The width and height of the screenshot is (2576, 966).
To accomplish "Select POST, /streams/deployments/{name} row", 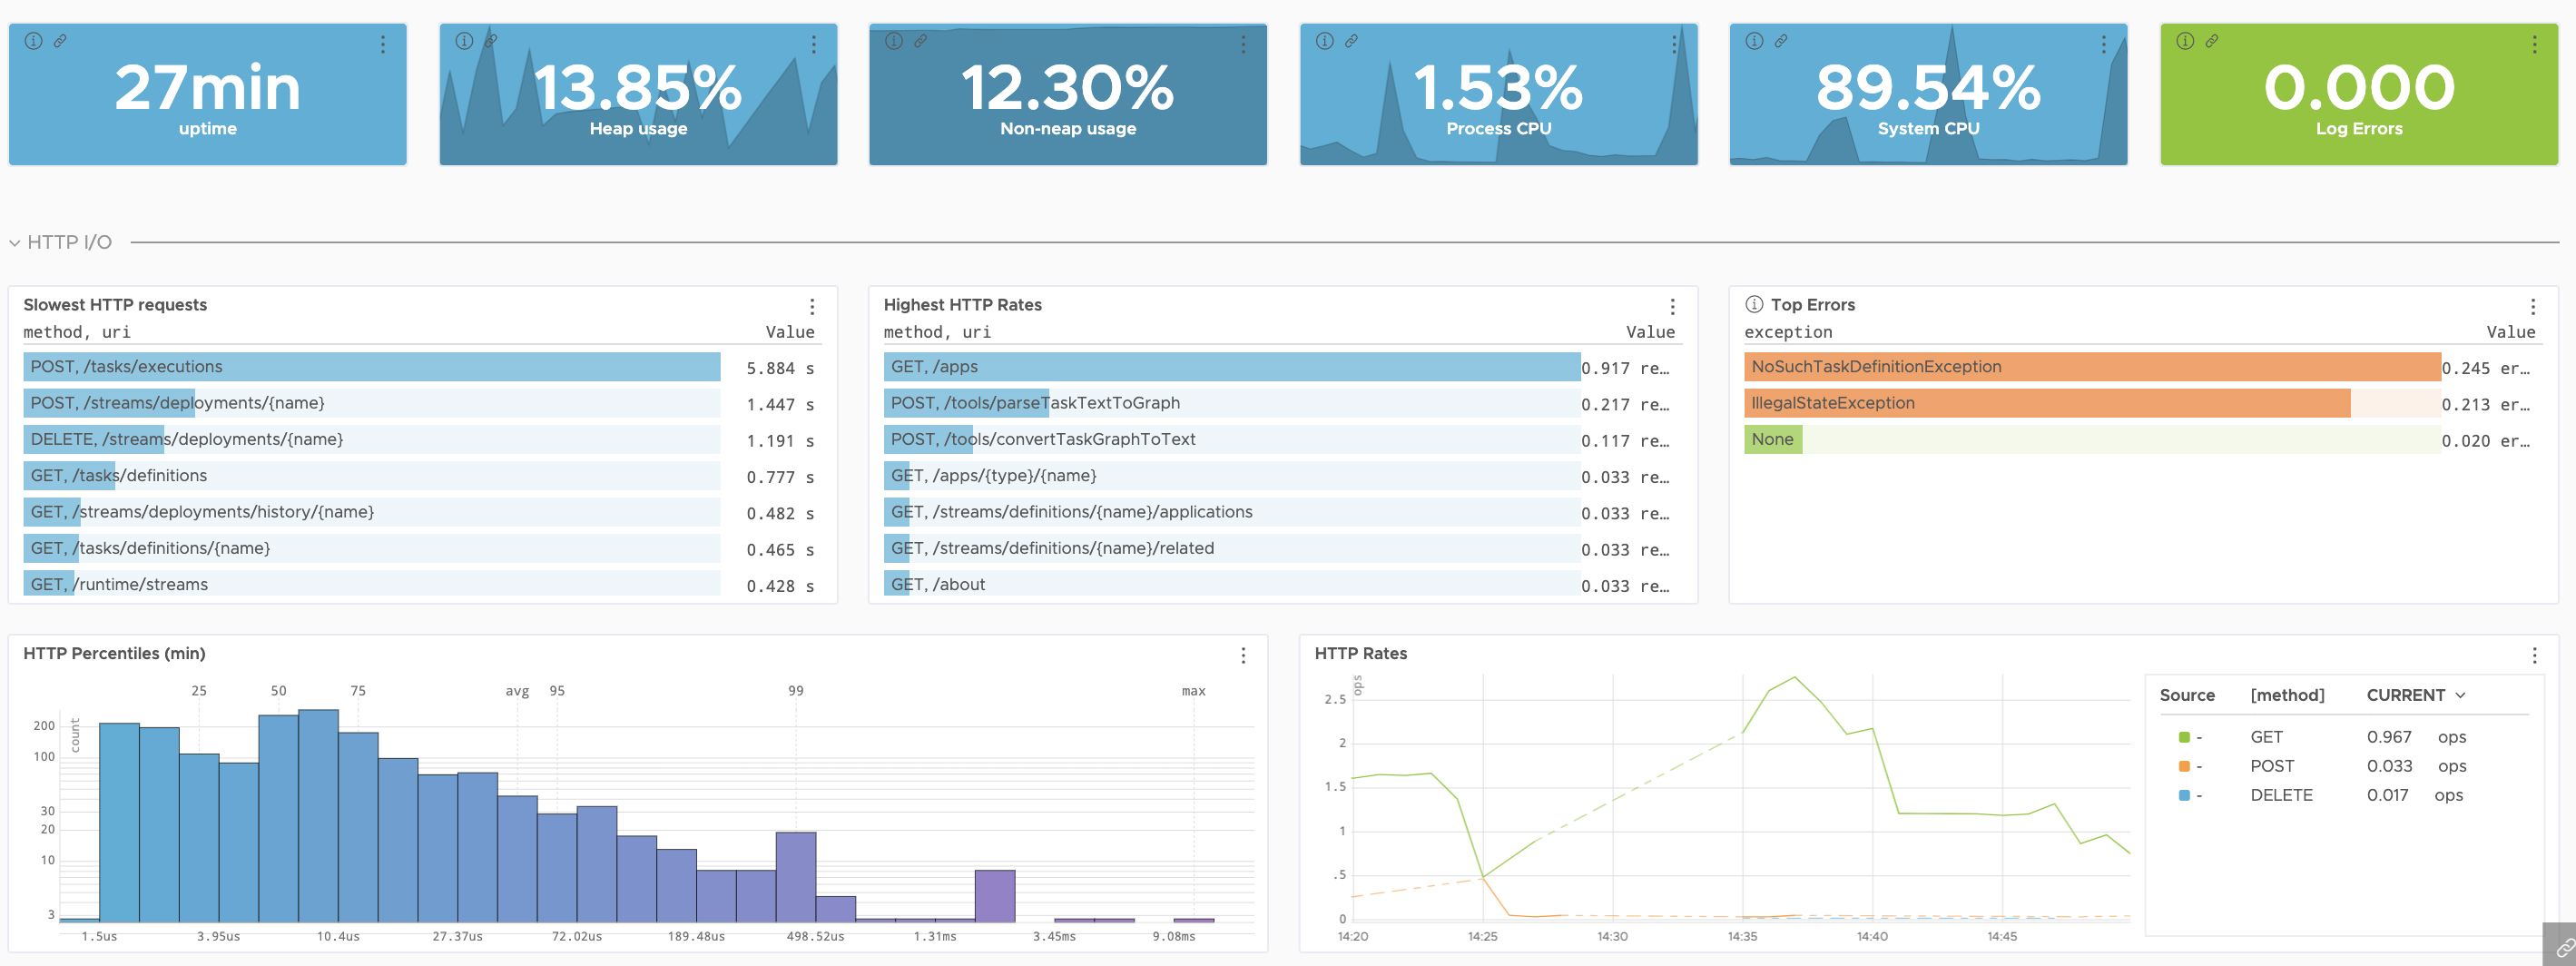I will click(x=421, y=403).
